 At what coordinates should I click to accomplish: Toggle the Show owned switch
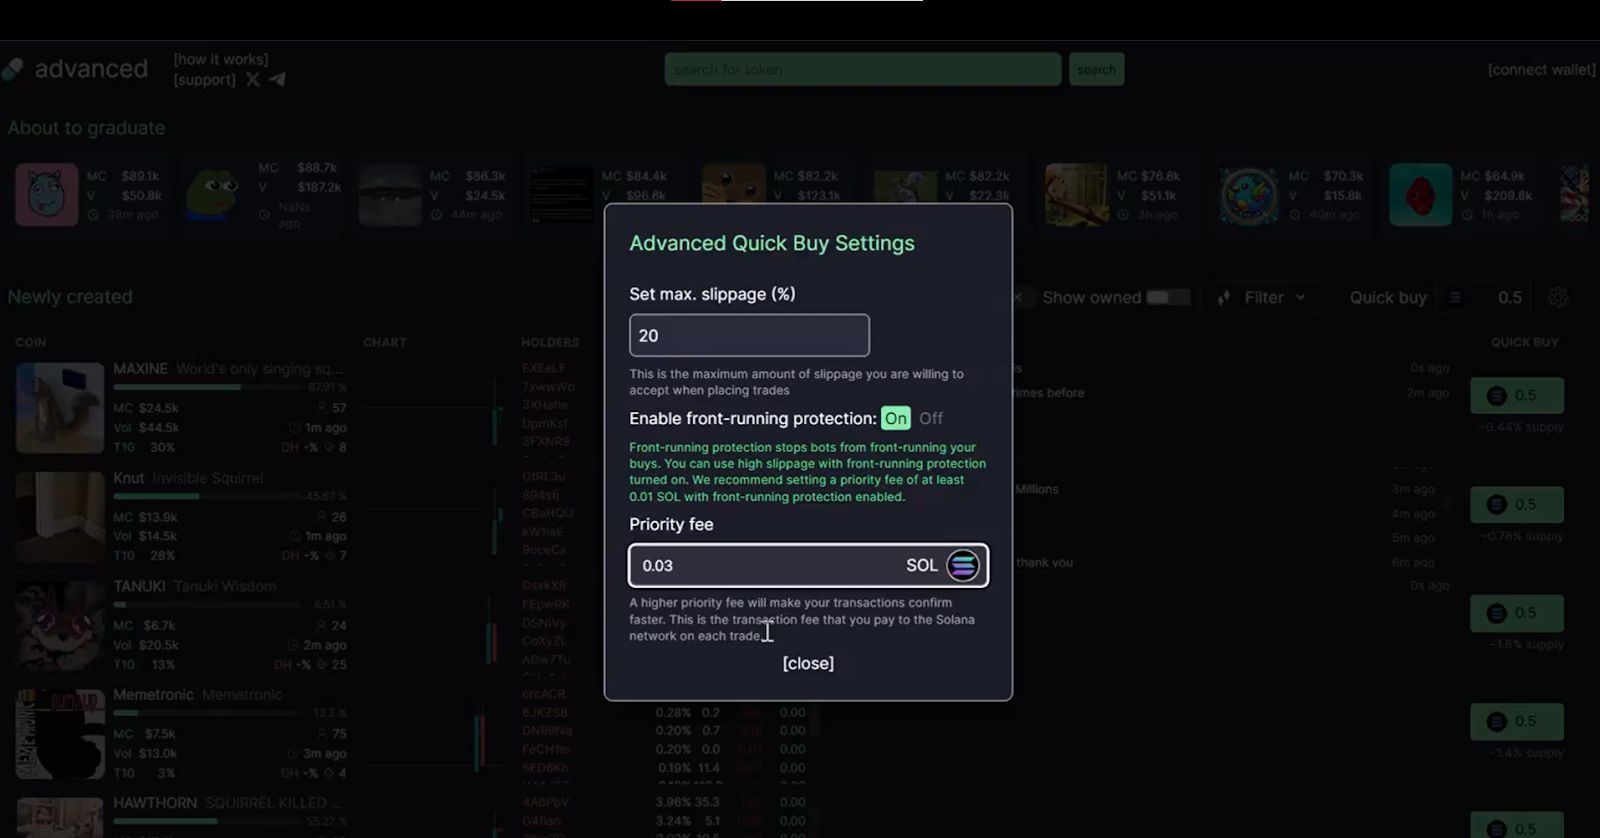pyautogui.click(x=1166, y=297)
